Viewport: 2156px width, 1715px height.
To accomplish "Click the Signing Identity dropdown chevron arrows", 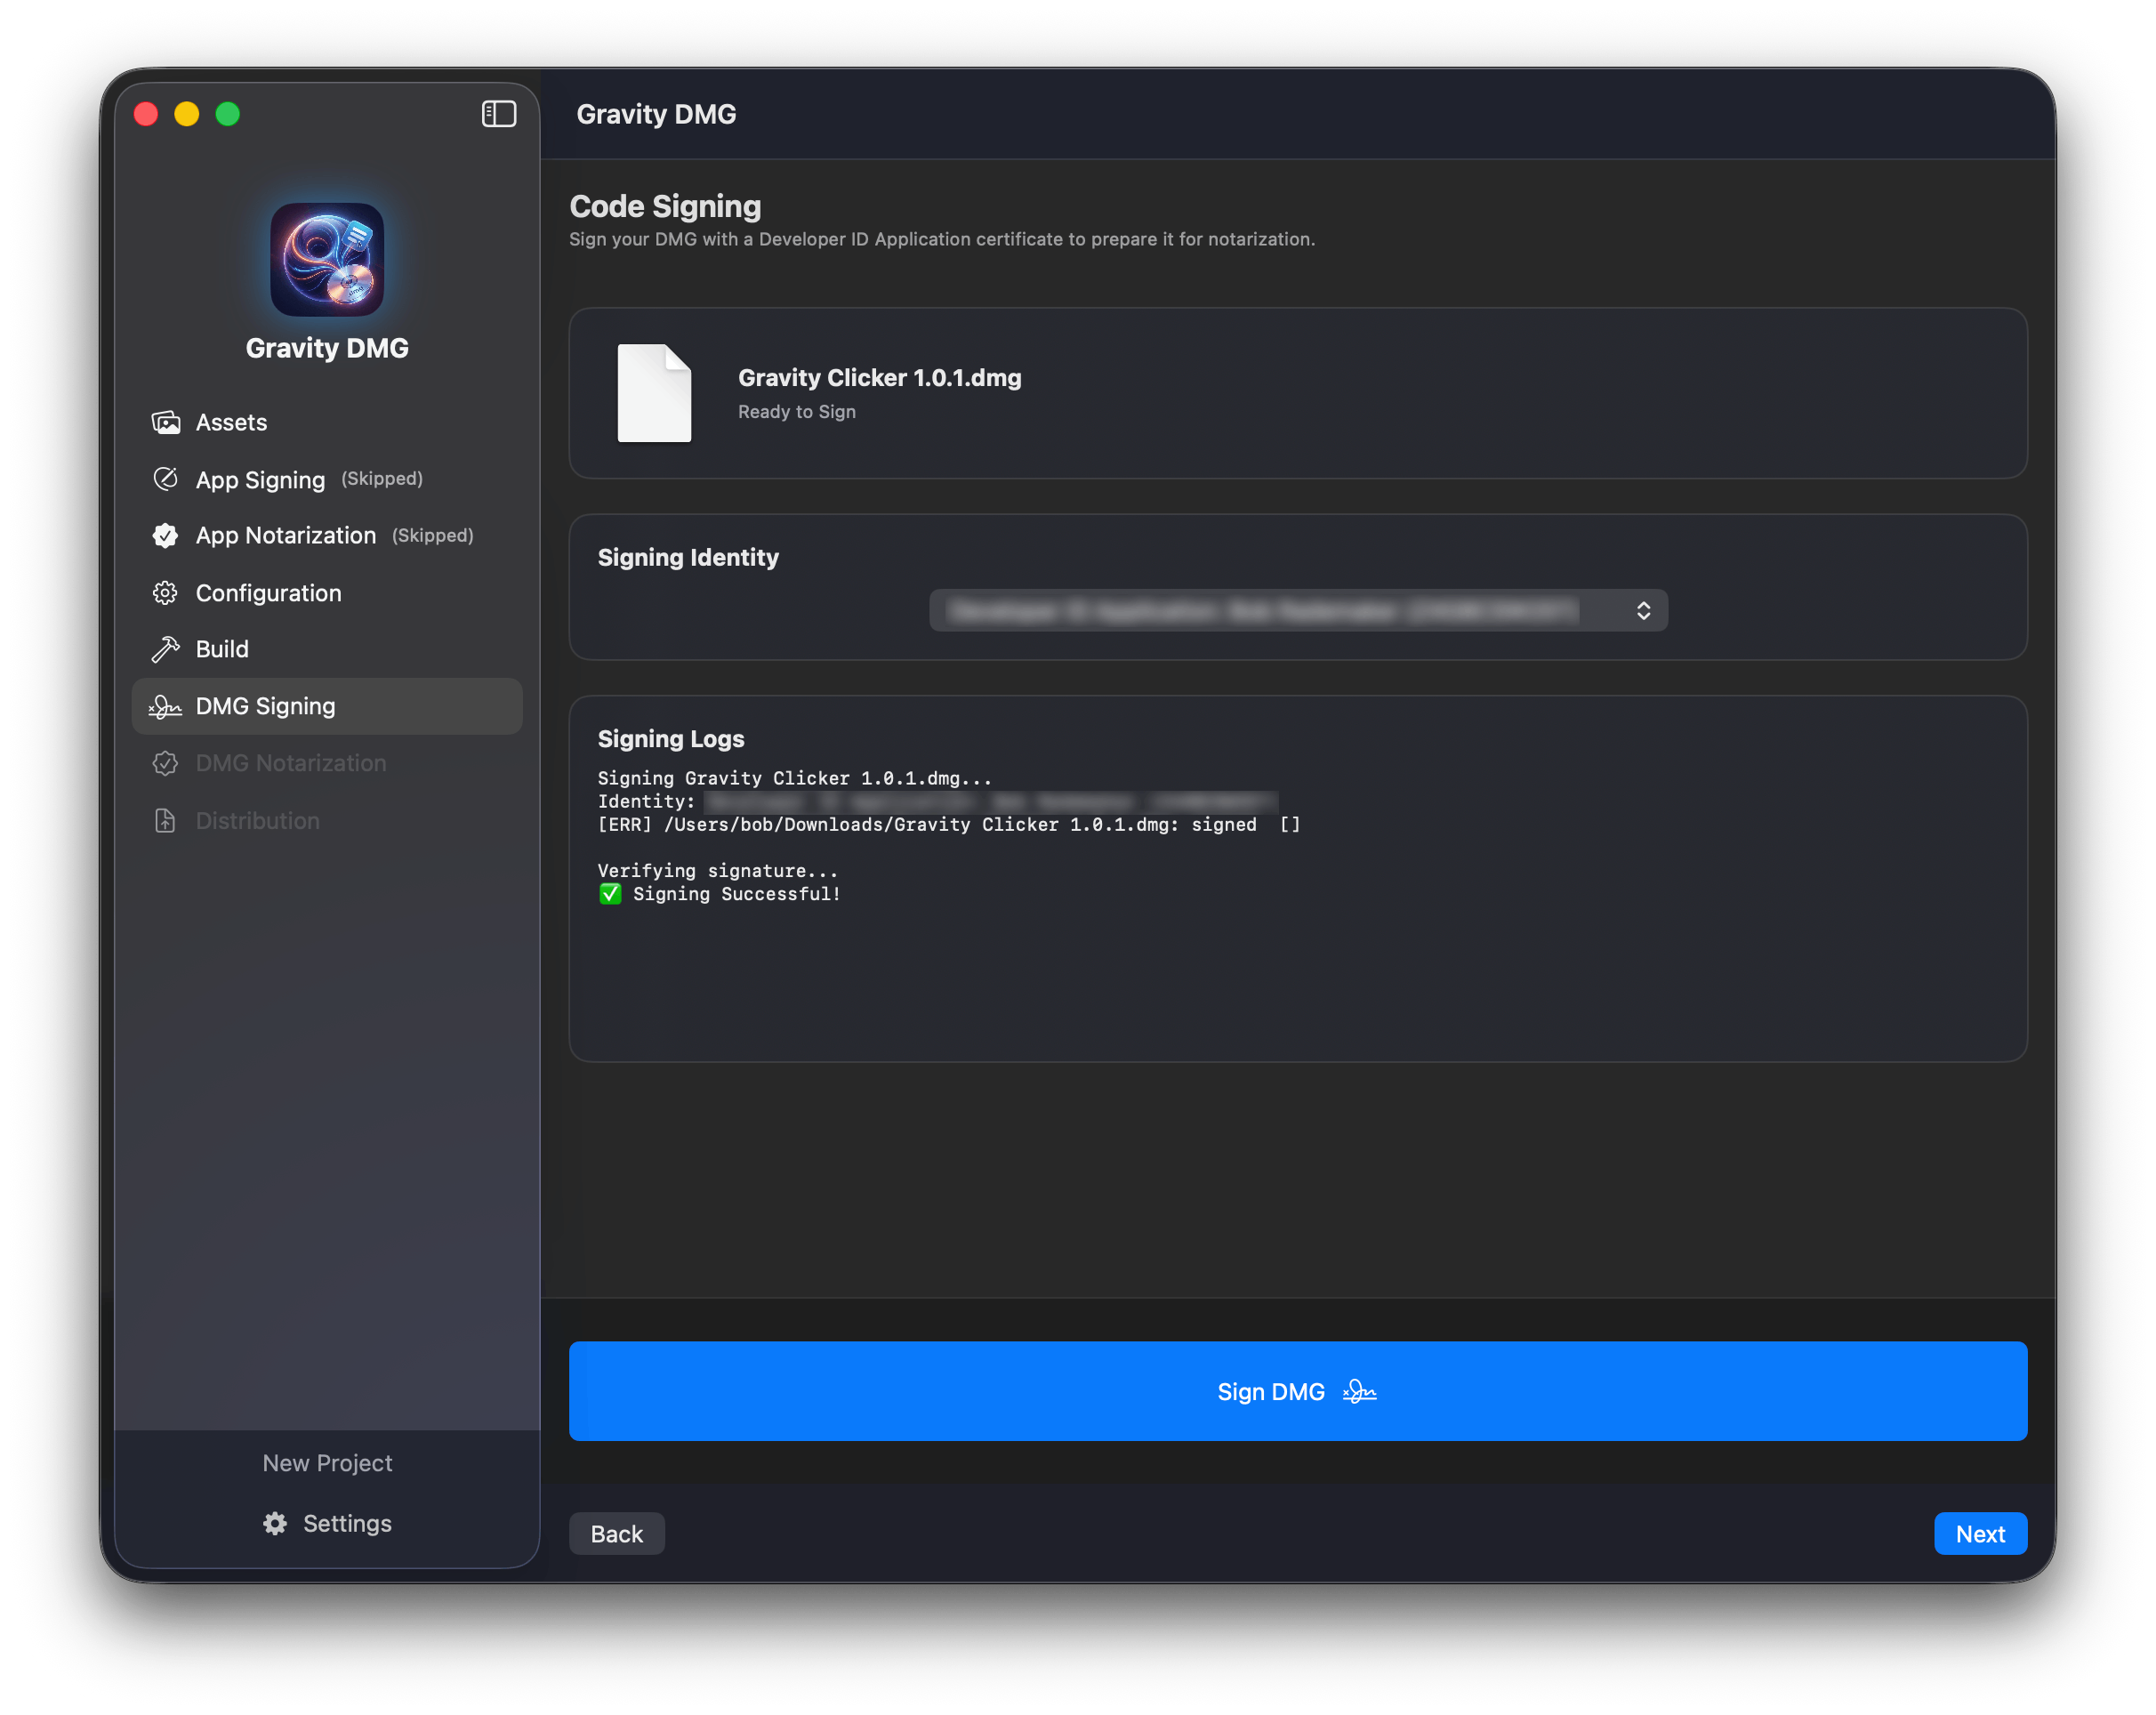I will 1643,610.
